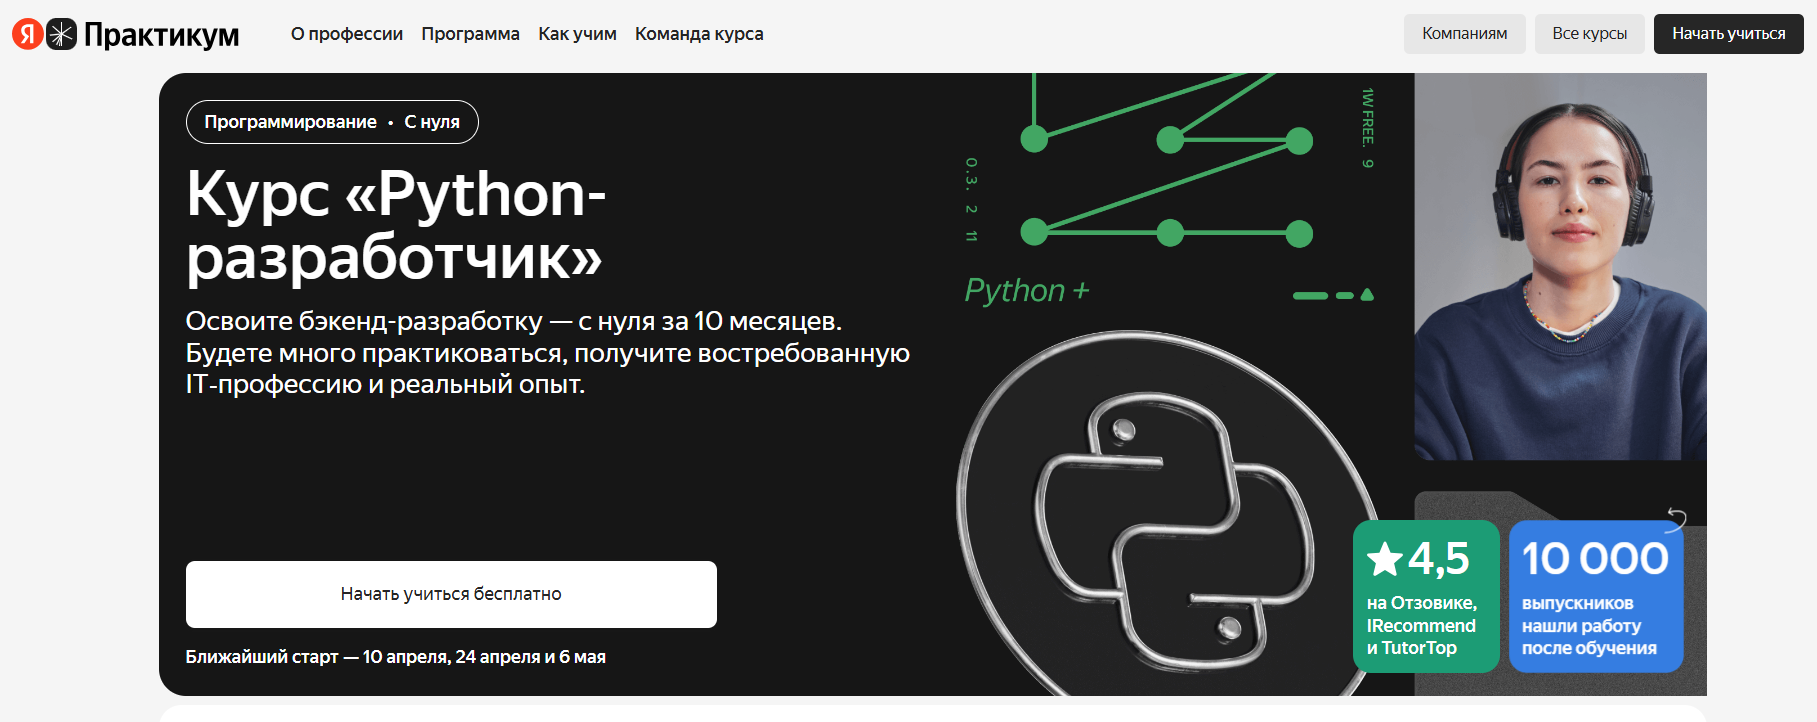This screenshot has height=722, width=1817.
Task: Click the "Начать учиться бесплатно" button
Action: point(451,594)
